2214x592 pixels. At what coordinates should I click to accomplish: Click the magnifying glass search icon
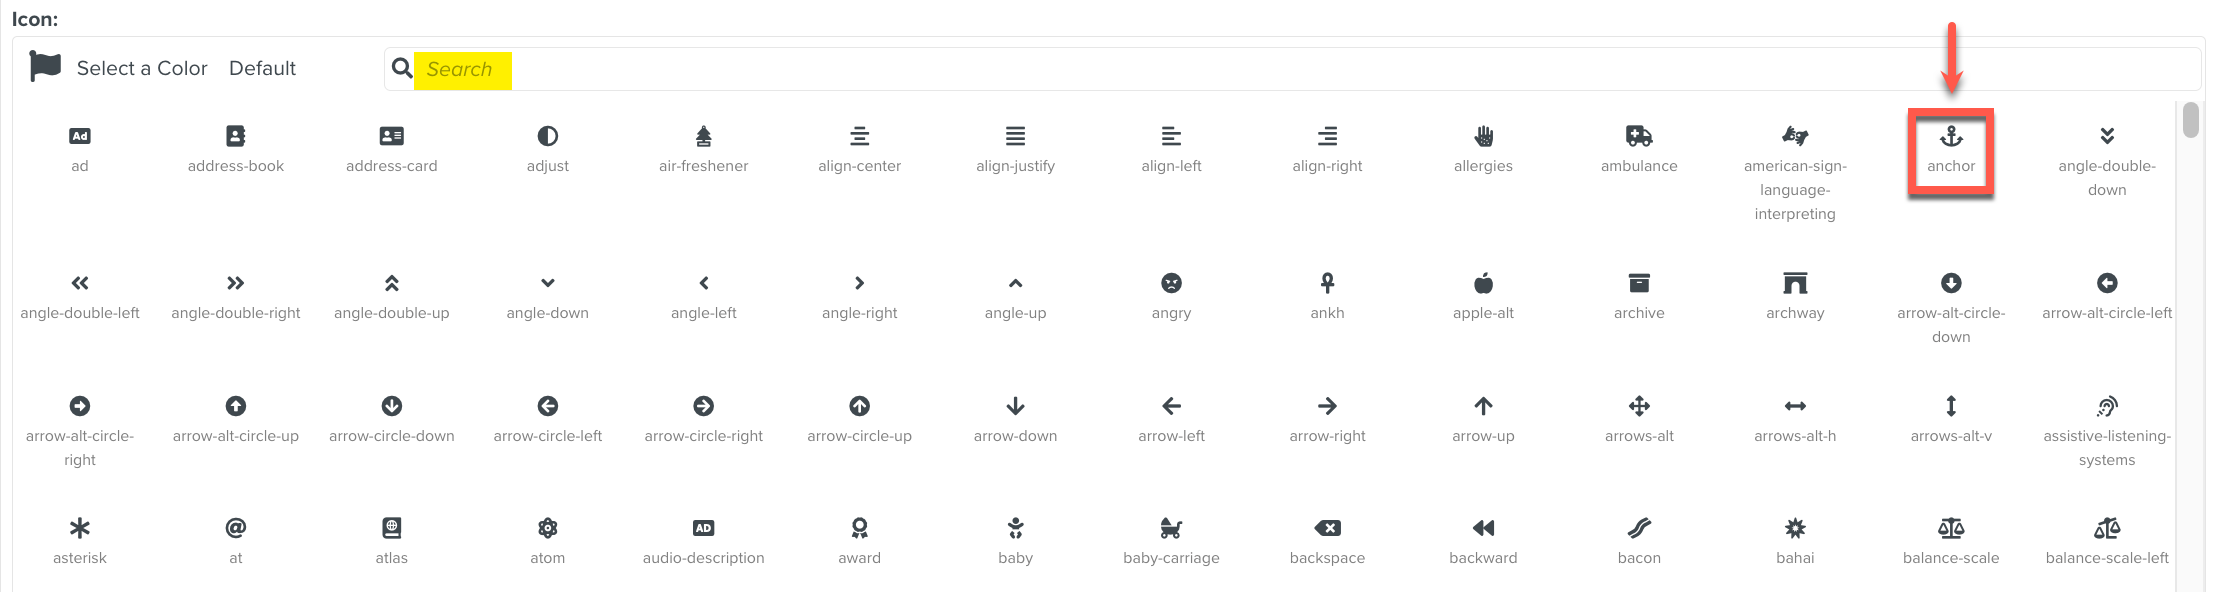[402, 69]
